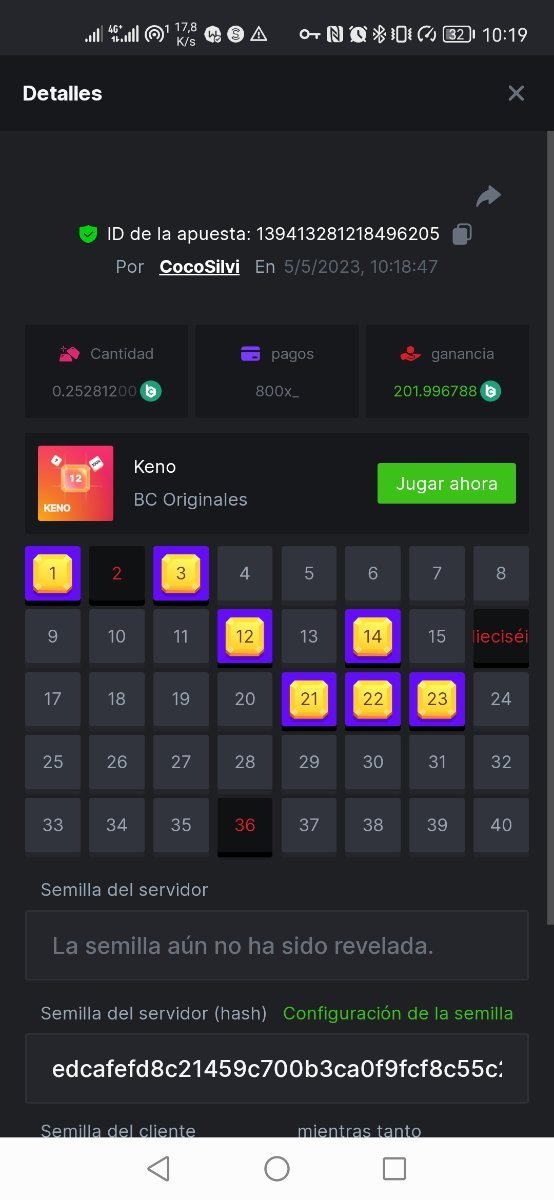The image size is (554, 1200).
Task: Tap the gold gem tile 14
Action: (x=373, y=637)
